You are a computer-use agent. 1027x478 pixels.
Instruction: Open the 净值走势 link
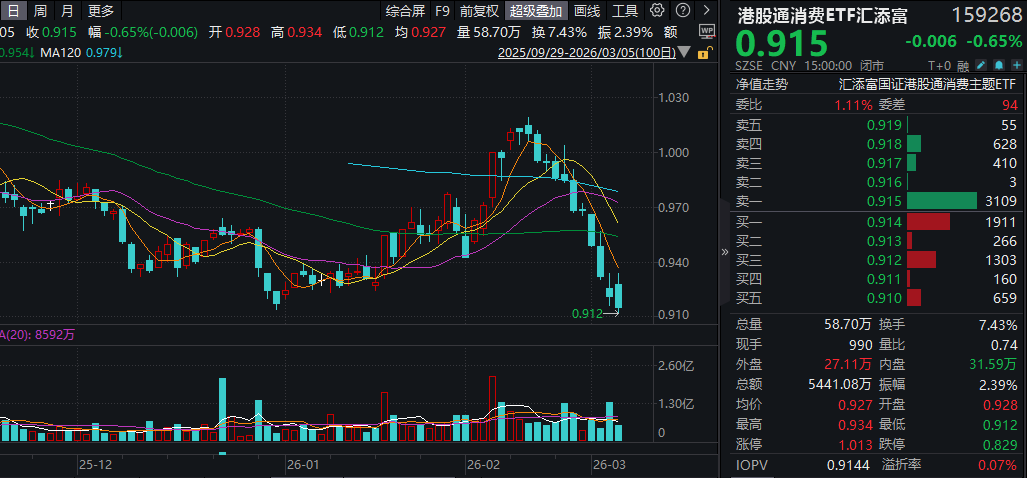tap(762, 85)
